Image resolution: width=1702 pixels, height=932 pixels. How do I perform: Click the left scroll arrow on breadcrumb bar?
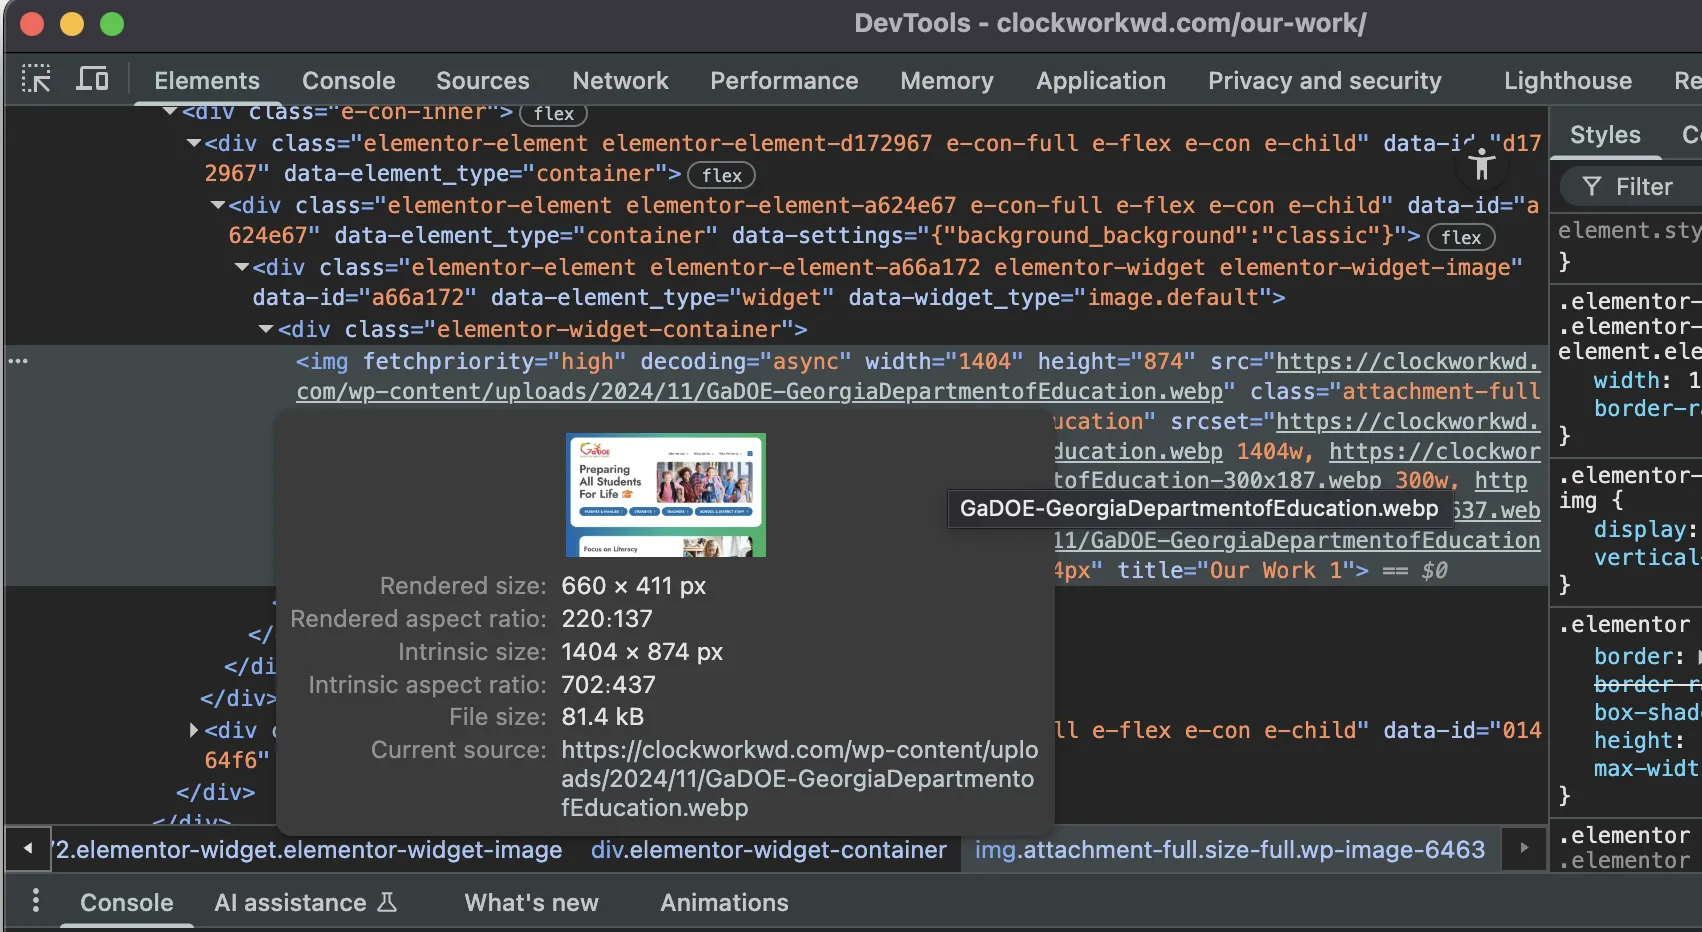[x=26, y=849]
